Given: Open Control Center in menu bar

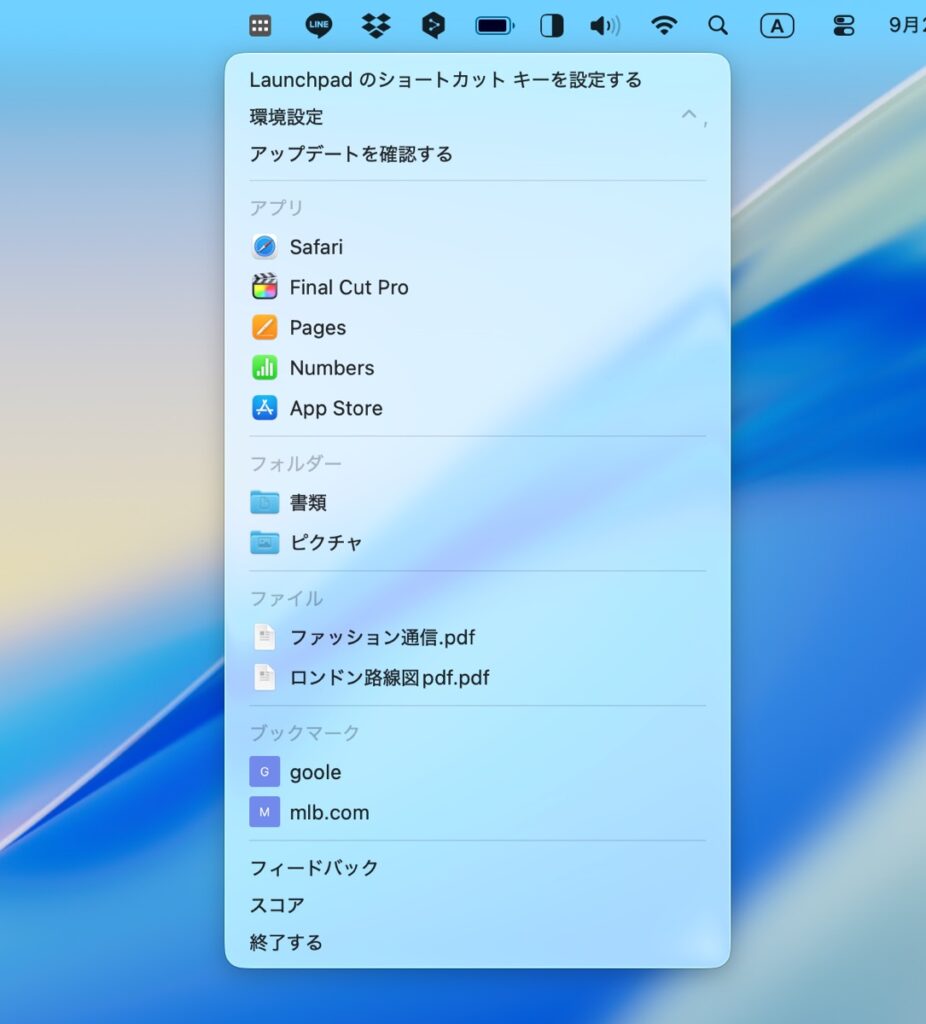Looking at the screenshot, I should coord(843,26).
